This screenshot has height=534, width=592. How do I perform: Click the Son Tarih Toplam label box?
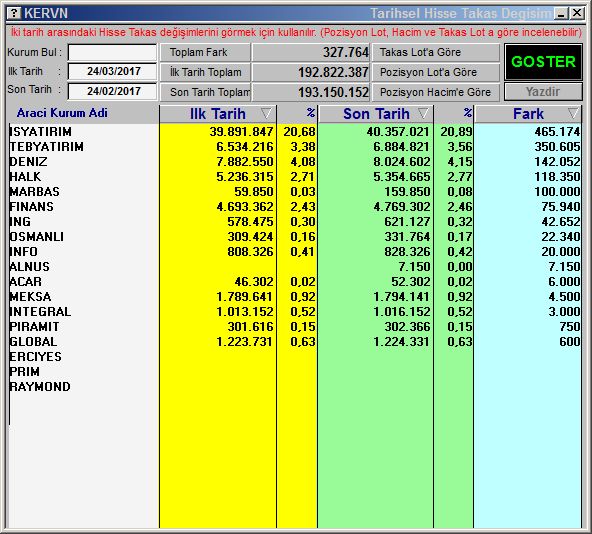205,92
